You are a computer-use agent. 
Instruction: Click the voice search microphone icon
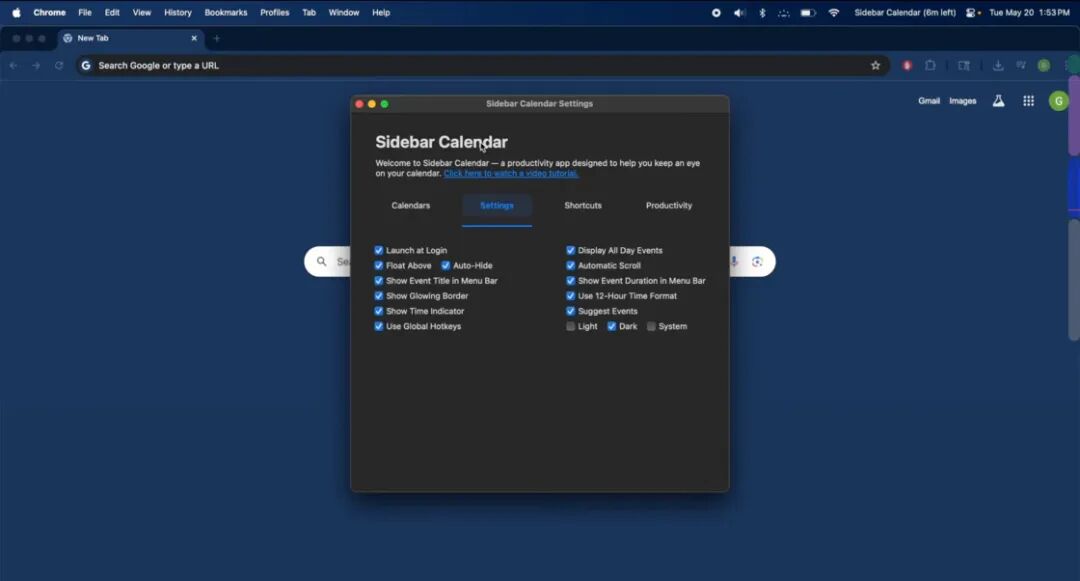[x=734, y=262]
